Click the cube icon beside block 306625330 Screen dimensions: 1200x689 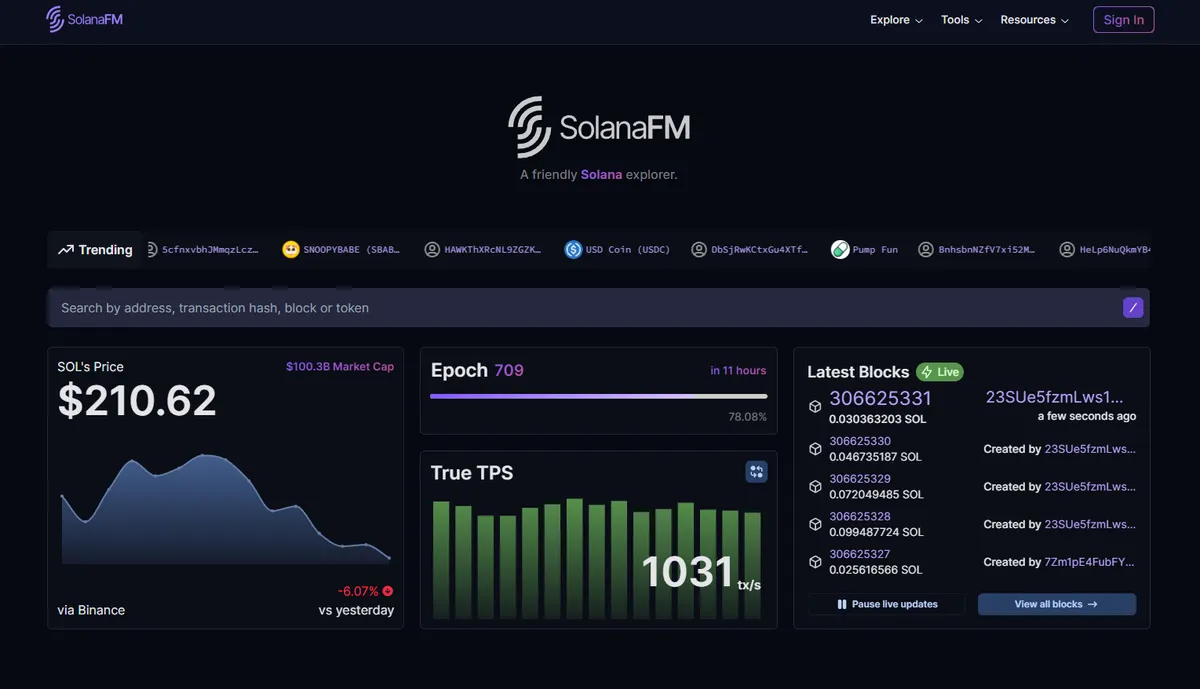(815, 449)
